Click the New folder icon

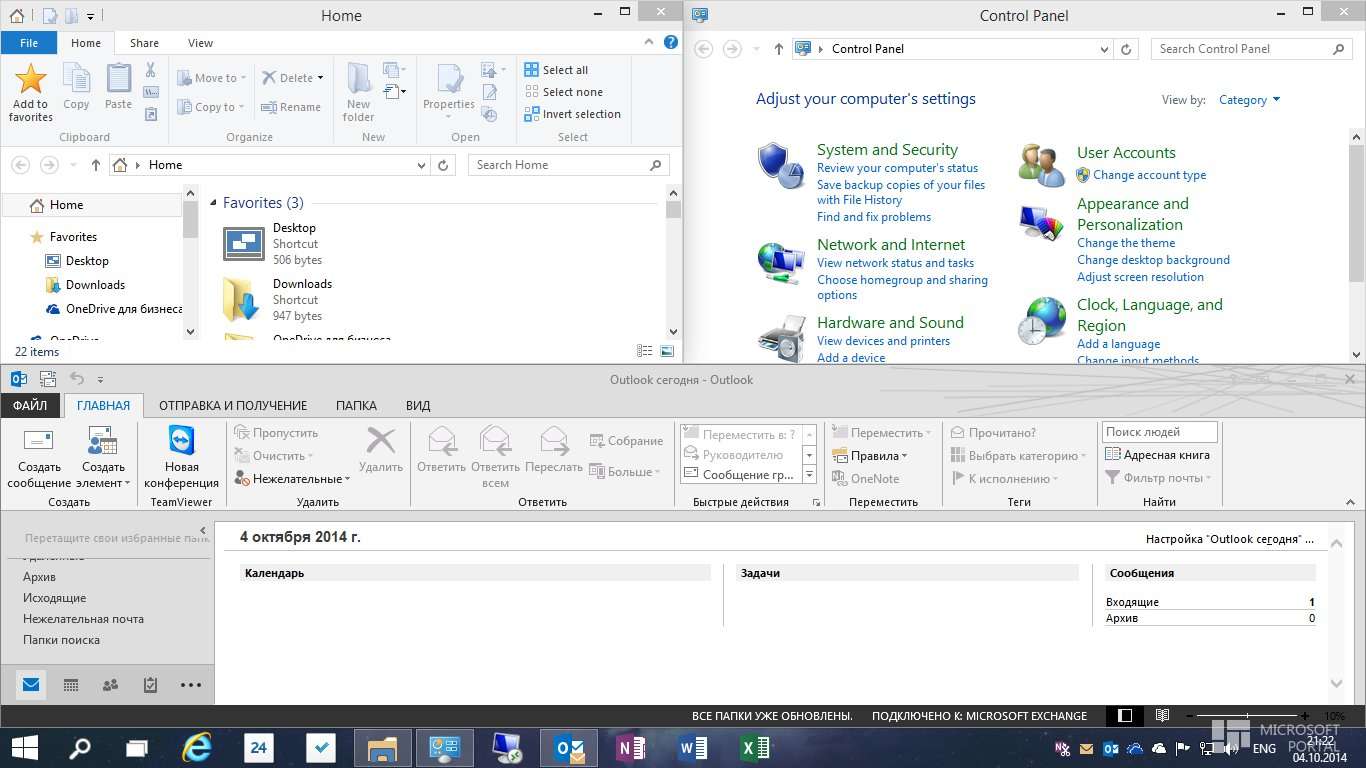[358, 80]
